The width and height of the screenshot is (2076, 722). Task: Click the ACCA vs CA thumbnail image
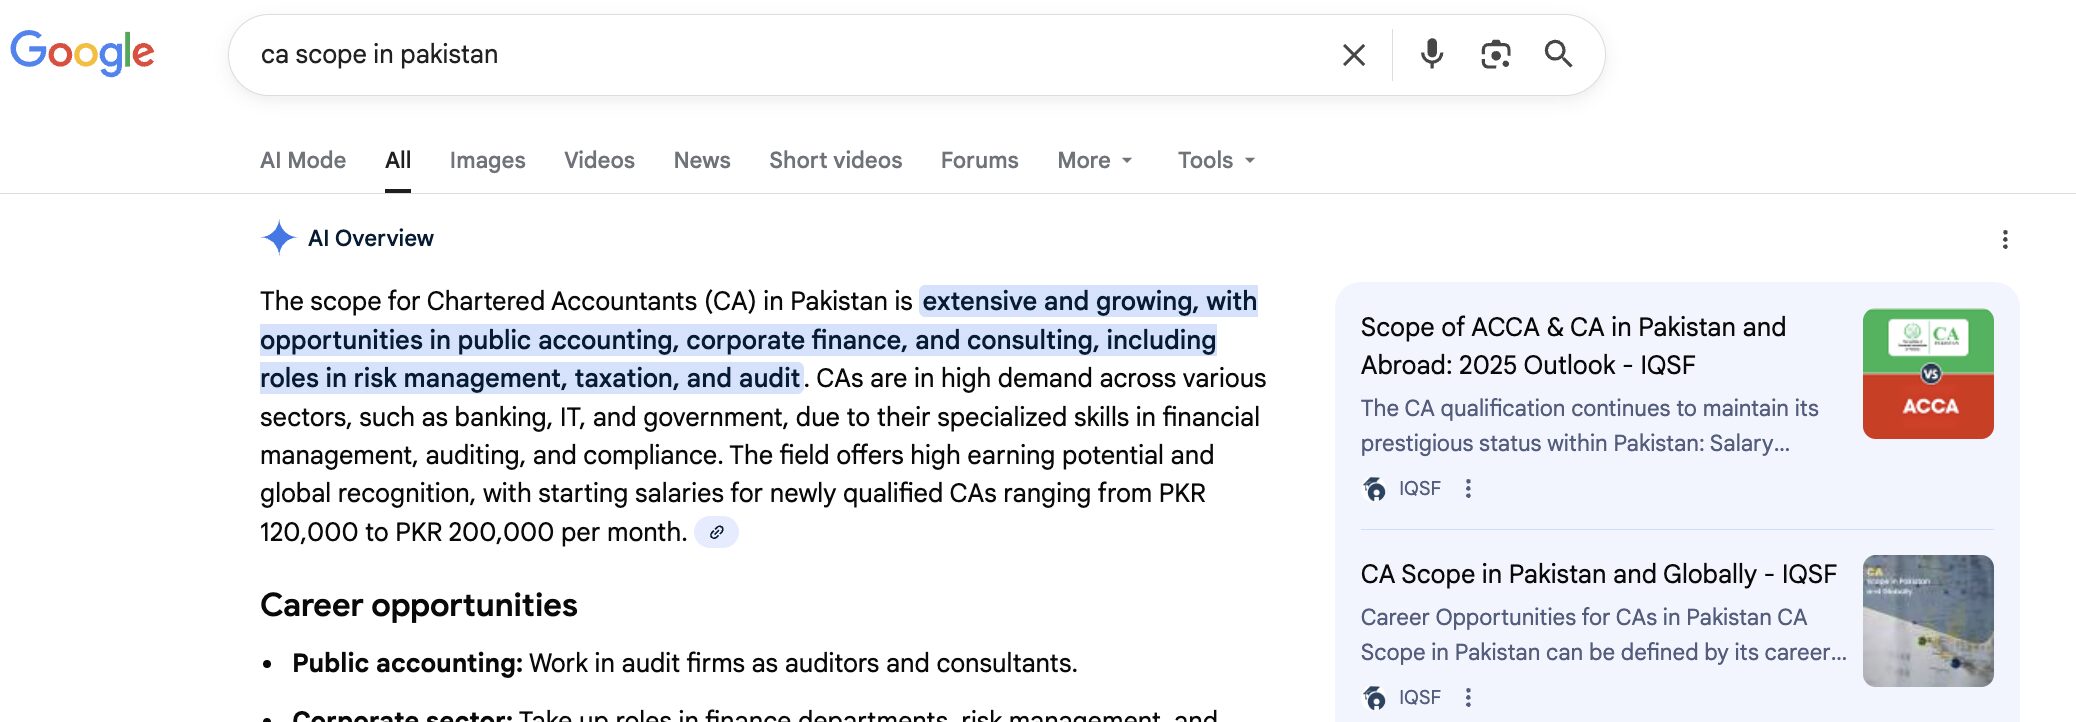pyautogui.click(x=1927, y=374)
